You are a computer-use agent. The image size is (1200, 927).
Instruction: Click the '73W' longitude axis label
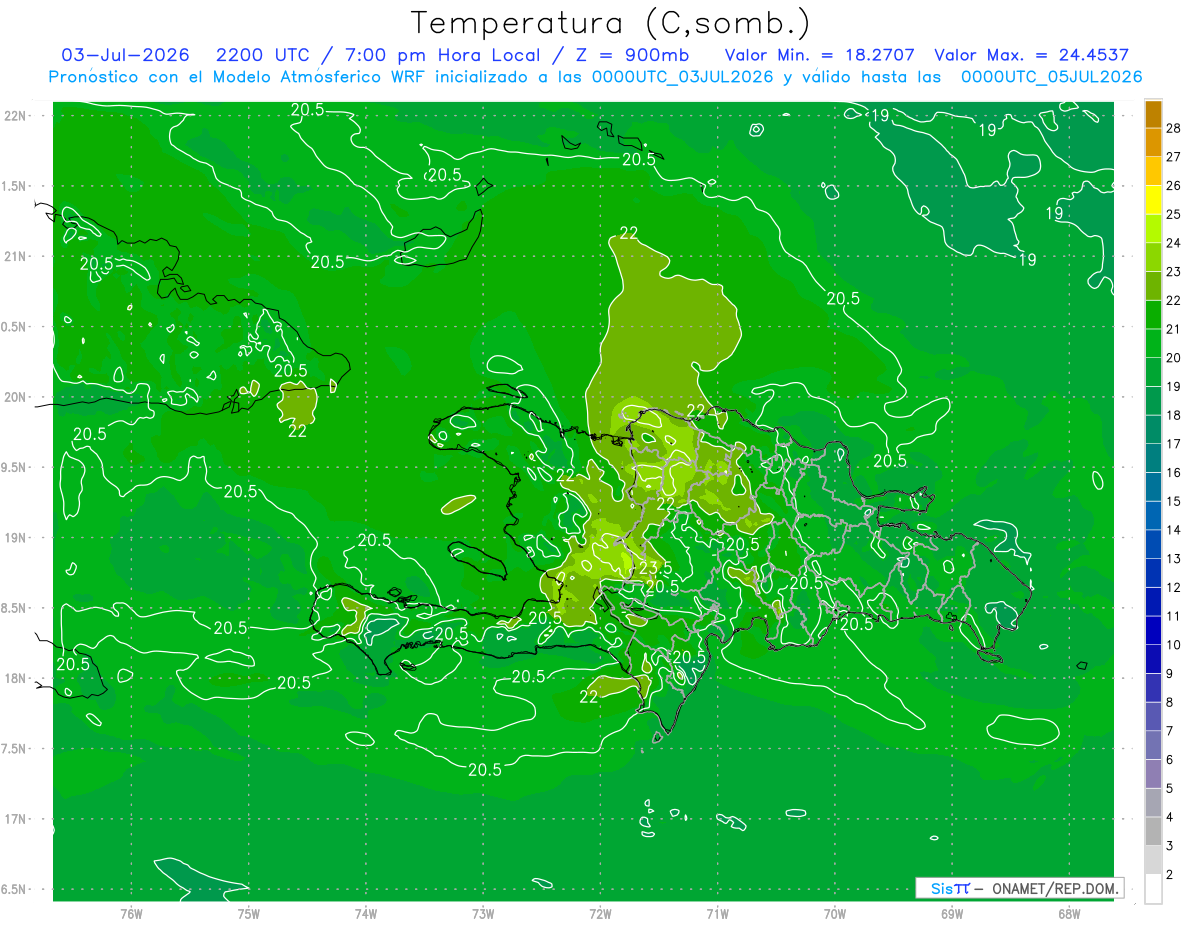point(483,914)
